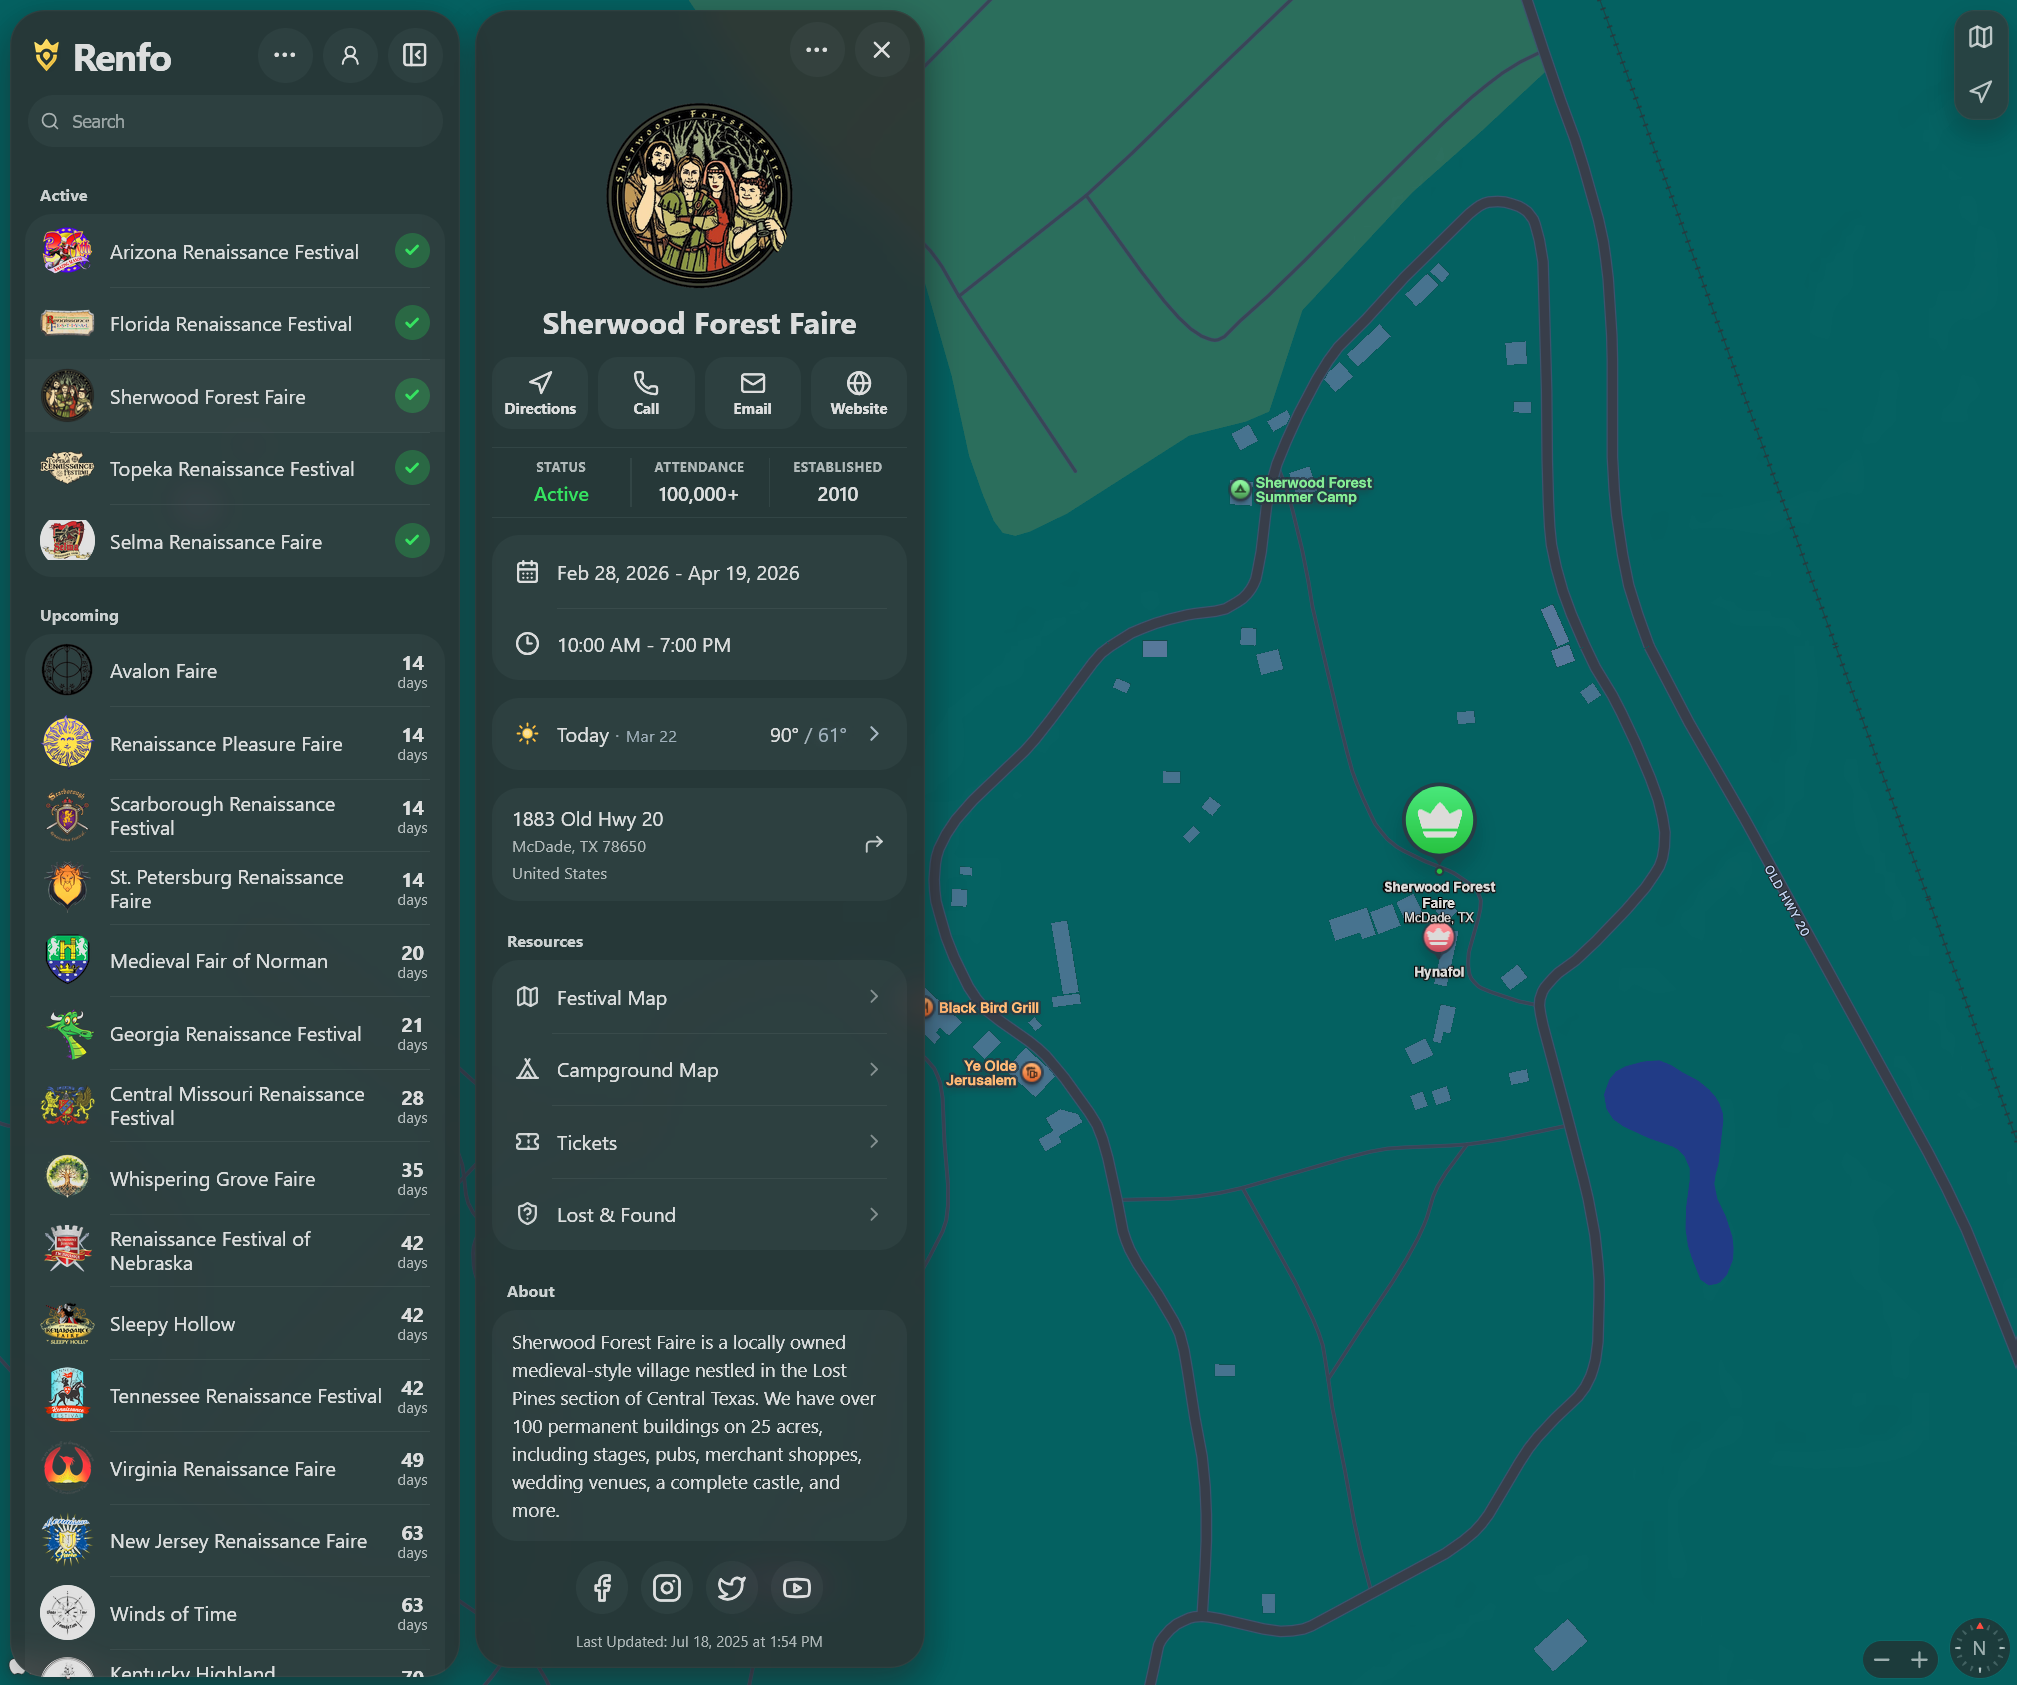Click the user profile icon

350,56
